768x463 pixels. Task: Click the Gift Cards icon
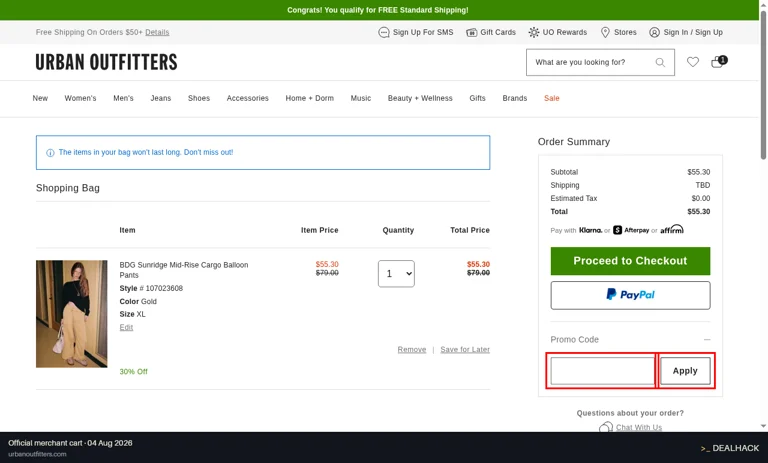471,32
